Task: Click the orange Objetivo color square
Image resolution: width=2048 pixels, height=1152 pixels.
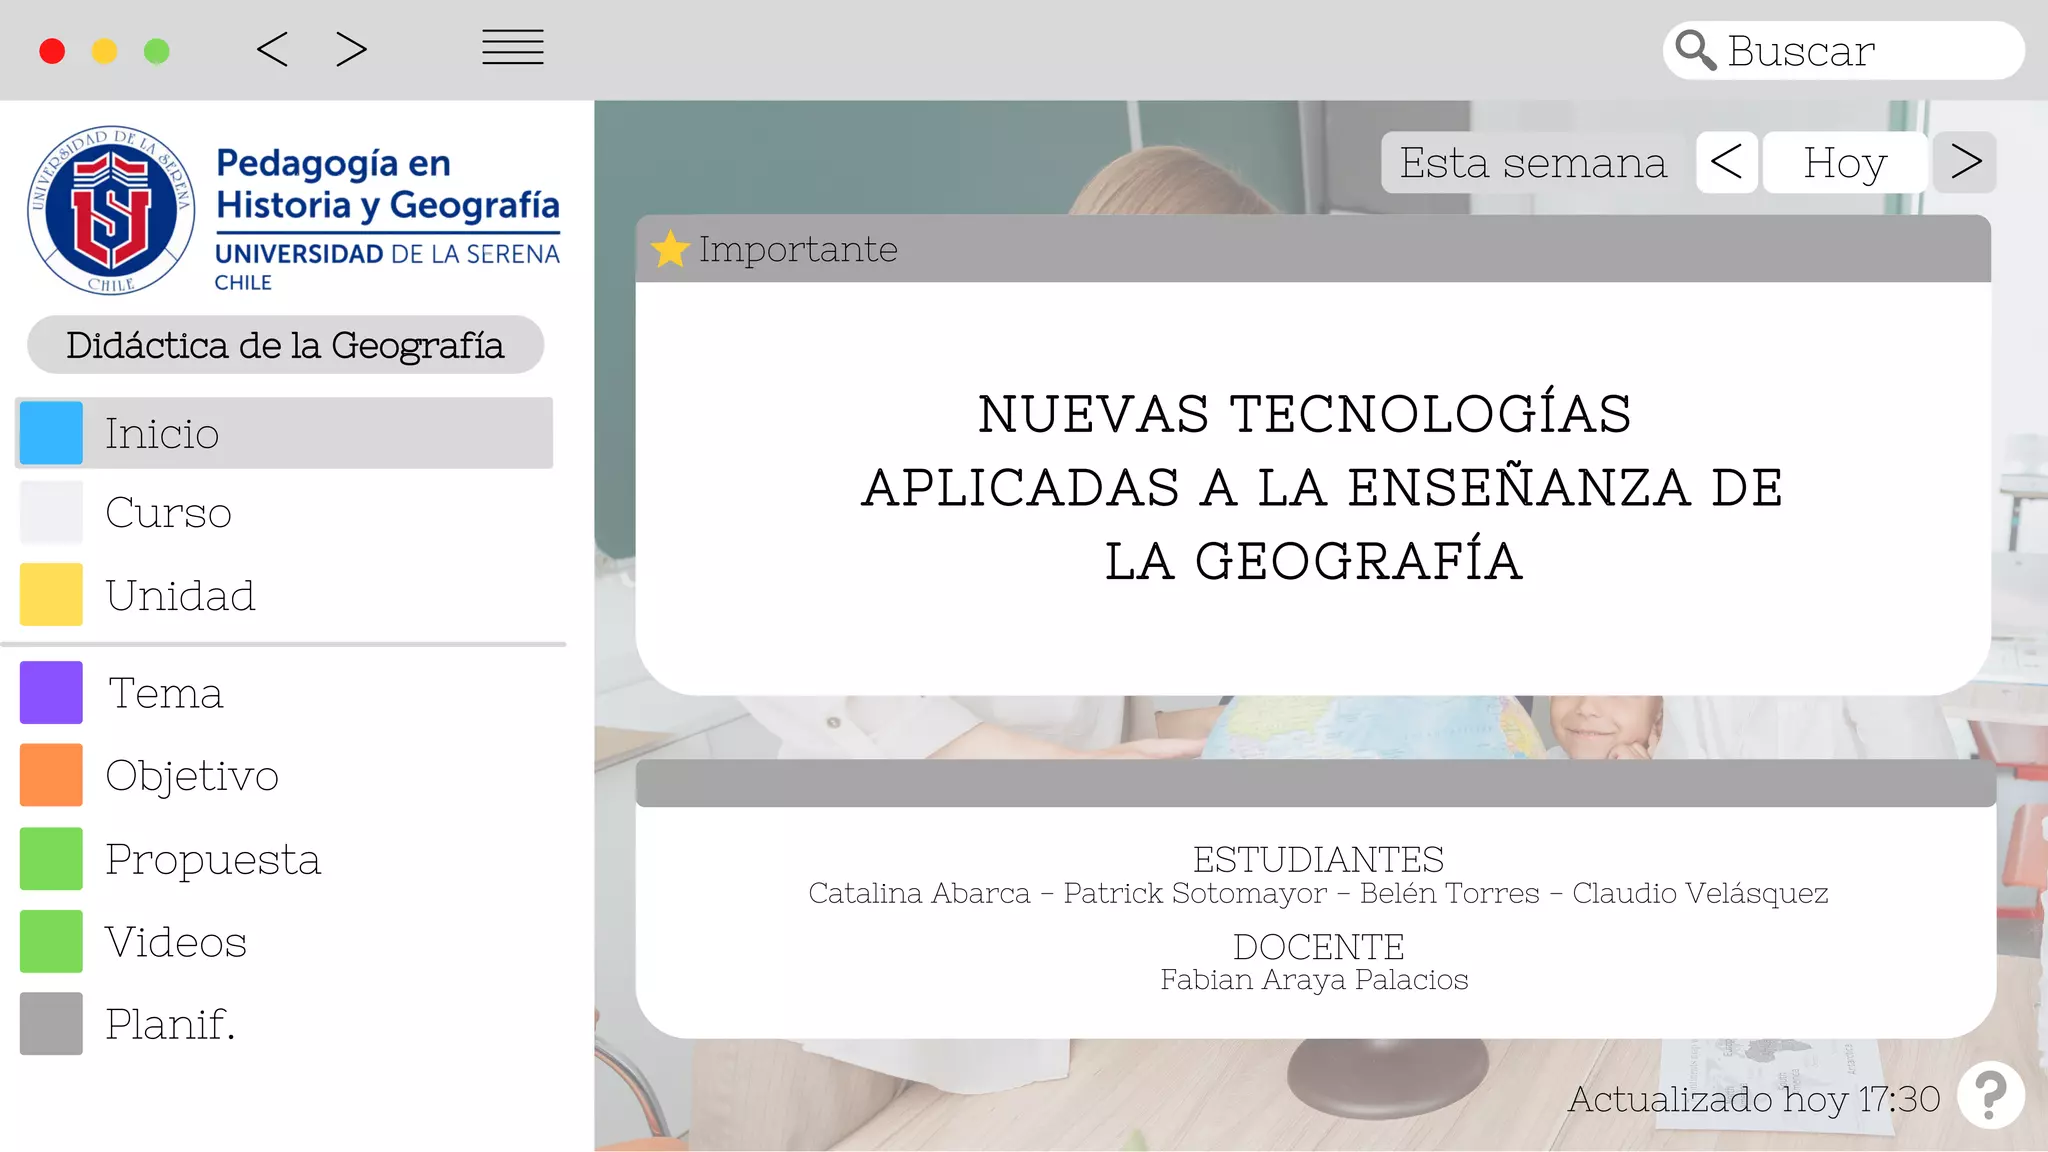Action: 51,775
